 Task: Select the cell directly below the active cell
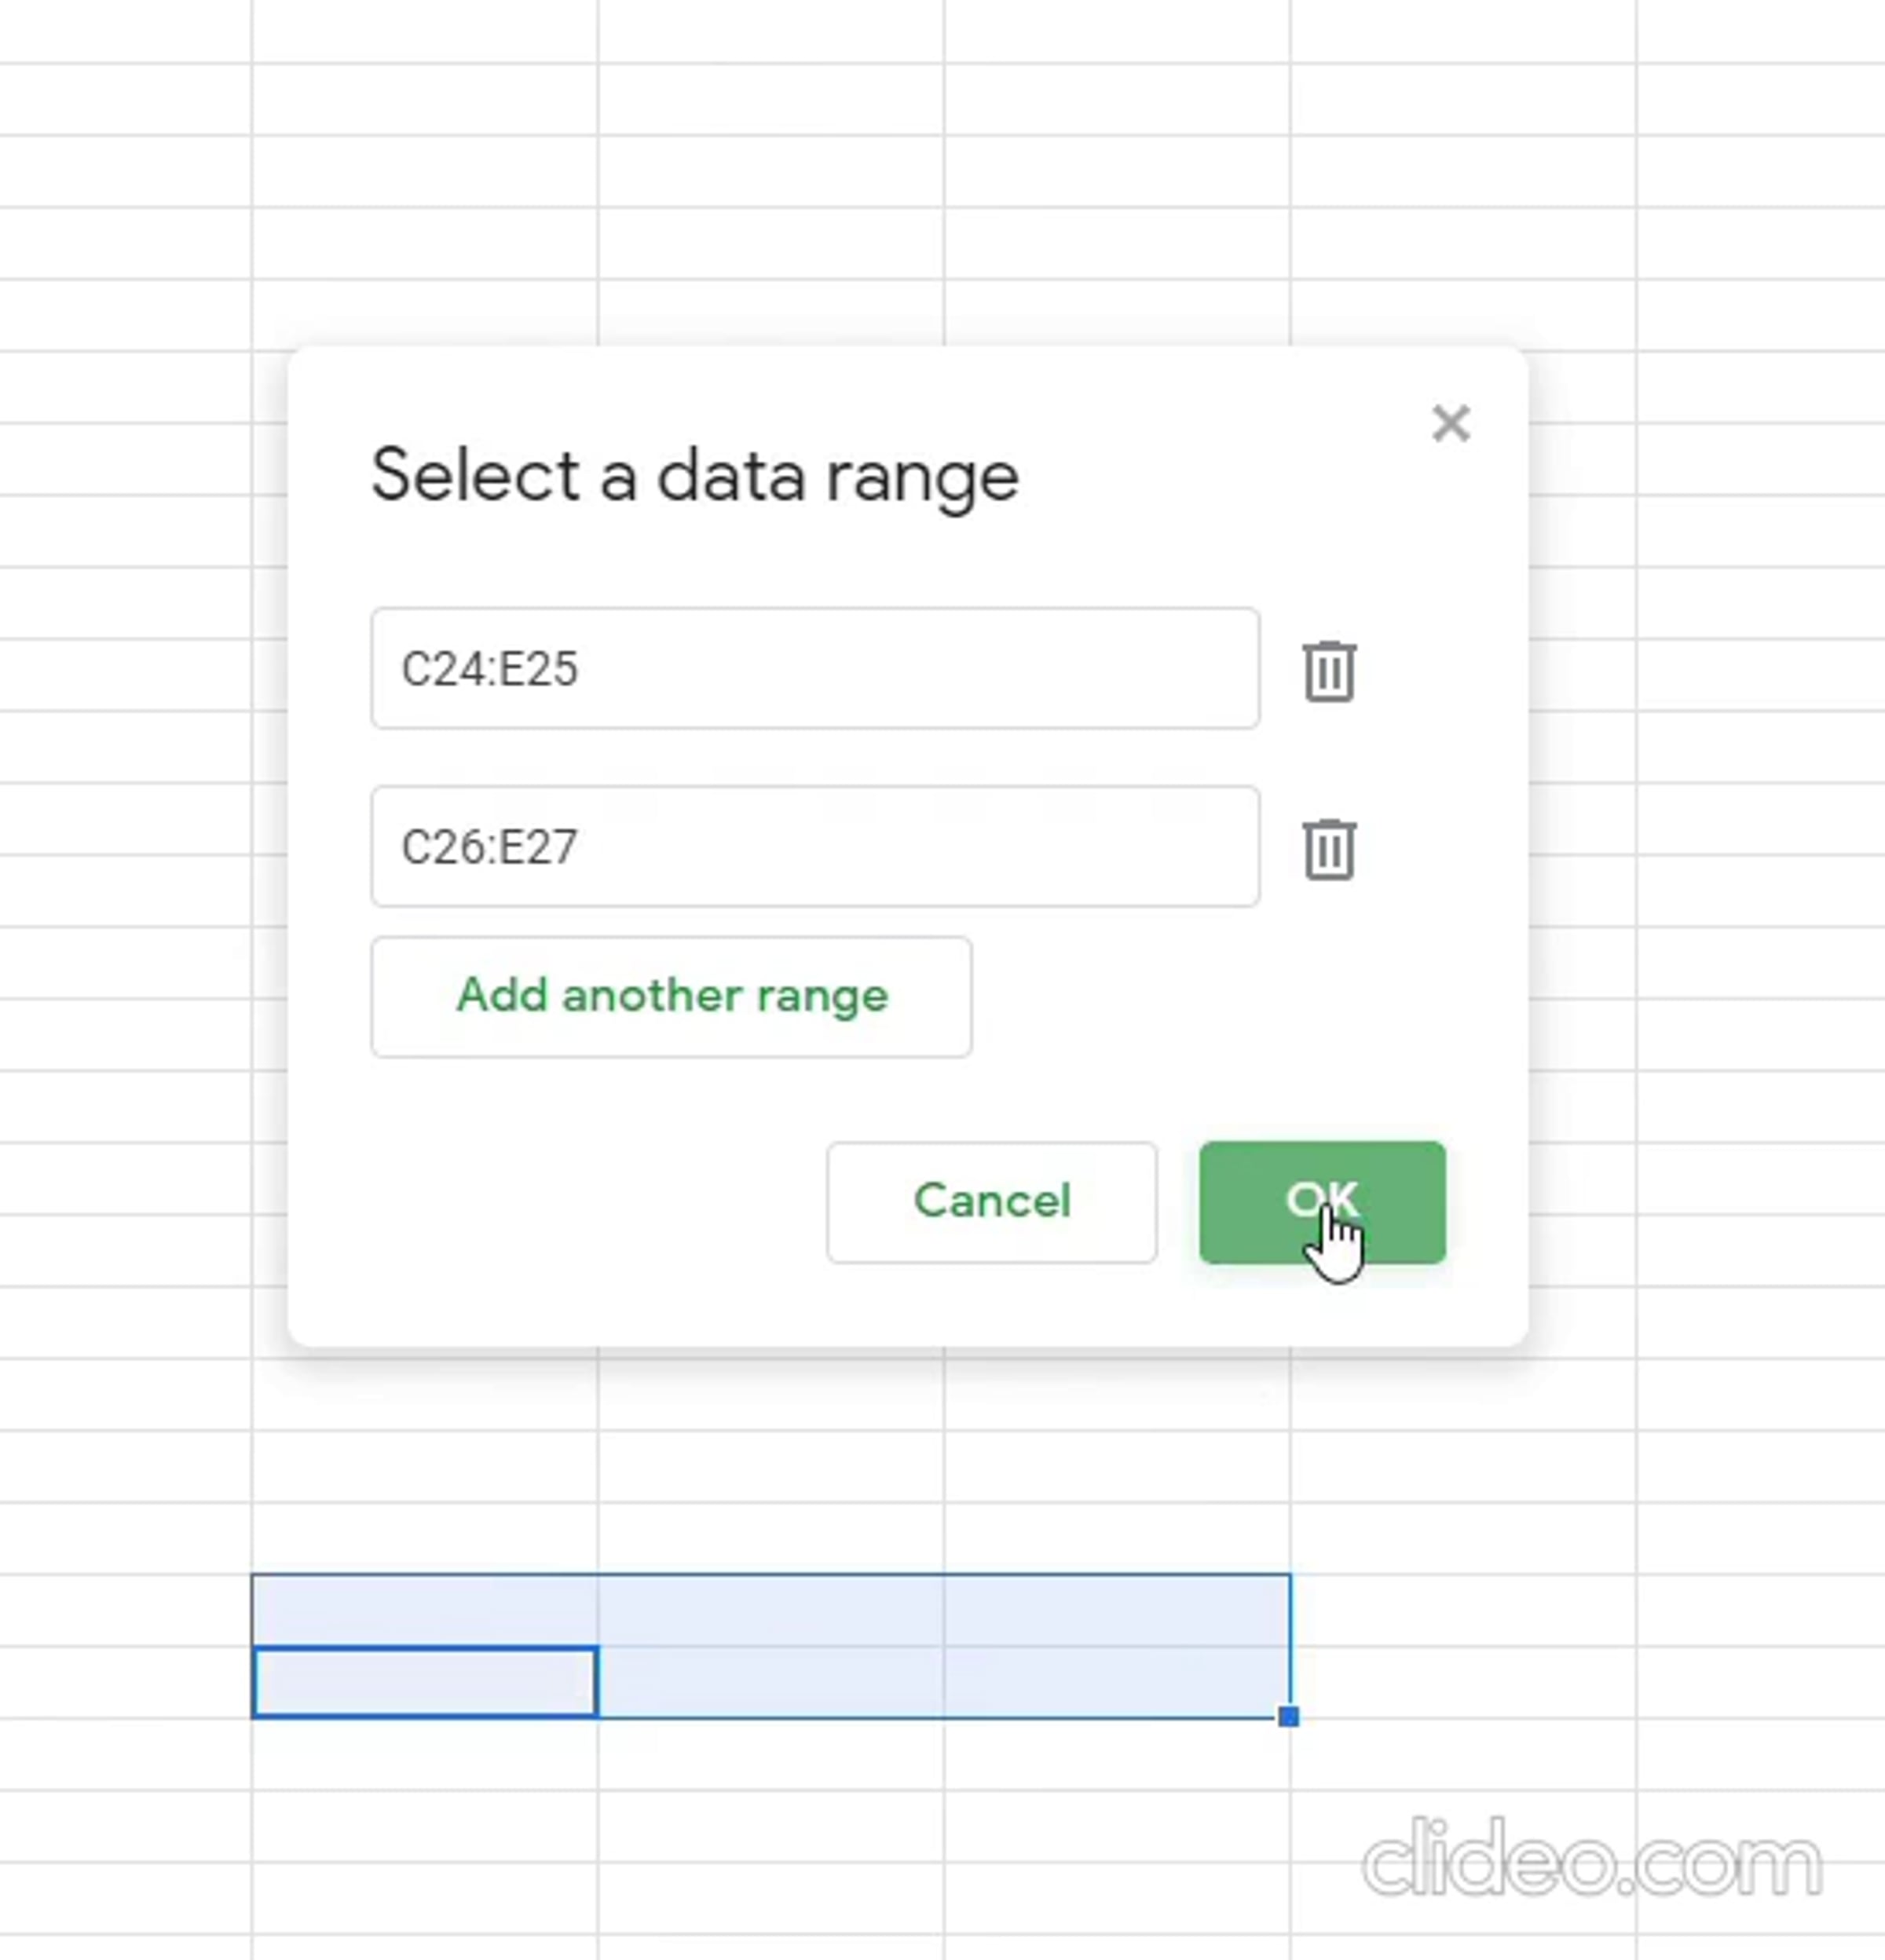[425, 1754]
